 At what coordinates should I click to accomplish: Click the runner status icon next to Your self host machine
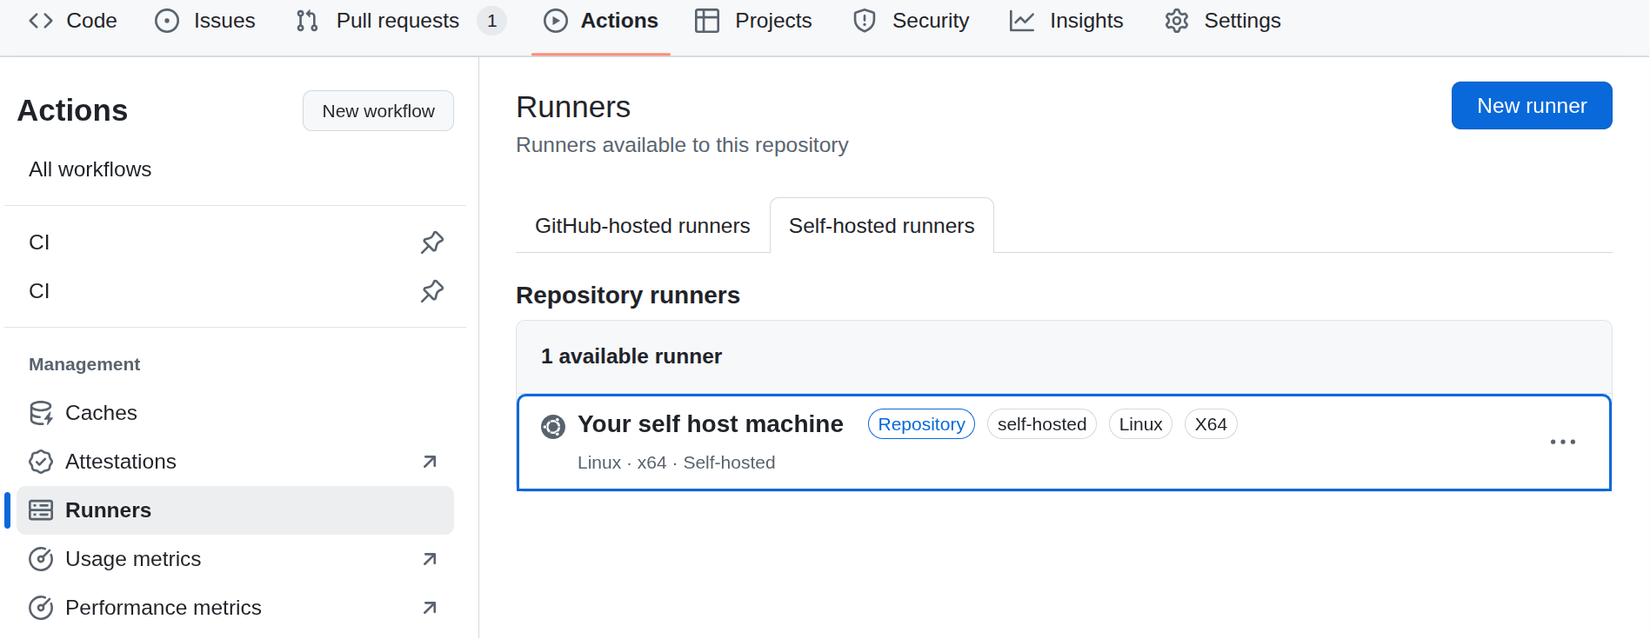pyautogui.click(x=553, y=427)
